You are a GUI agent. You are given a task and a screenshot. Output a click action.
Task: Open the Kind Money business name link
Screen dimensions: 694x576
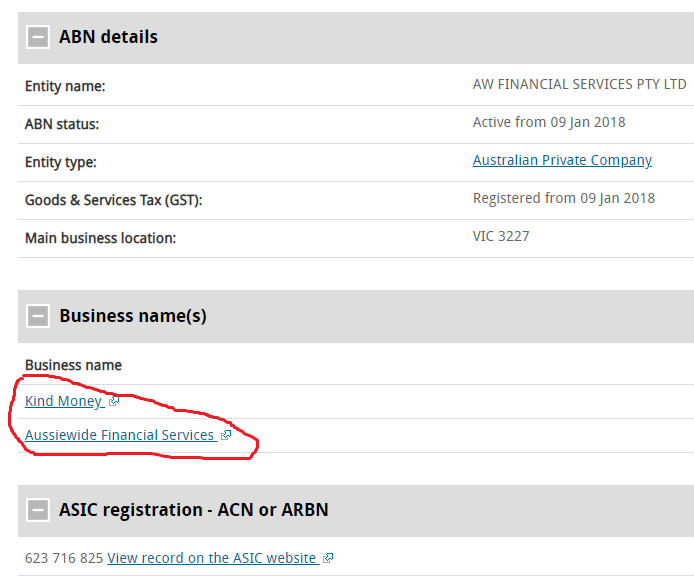pyautogui.click(x=64, y=401)
